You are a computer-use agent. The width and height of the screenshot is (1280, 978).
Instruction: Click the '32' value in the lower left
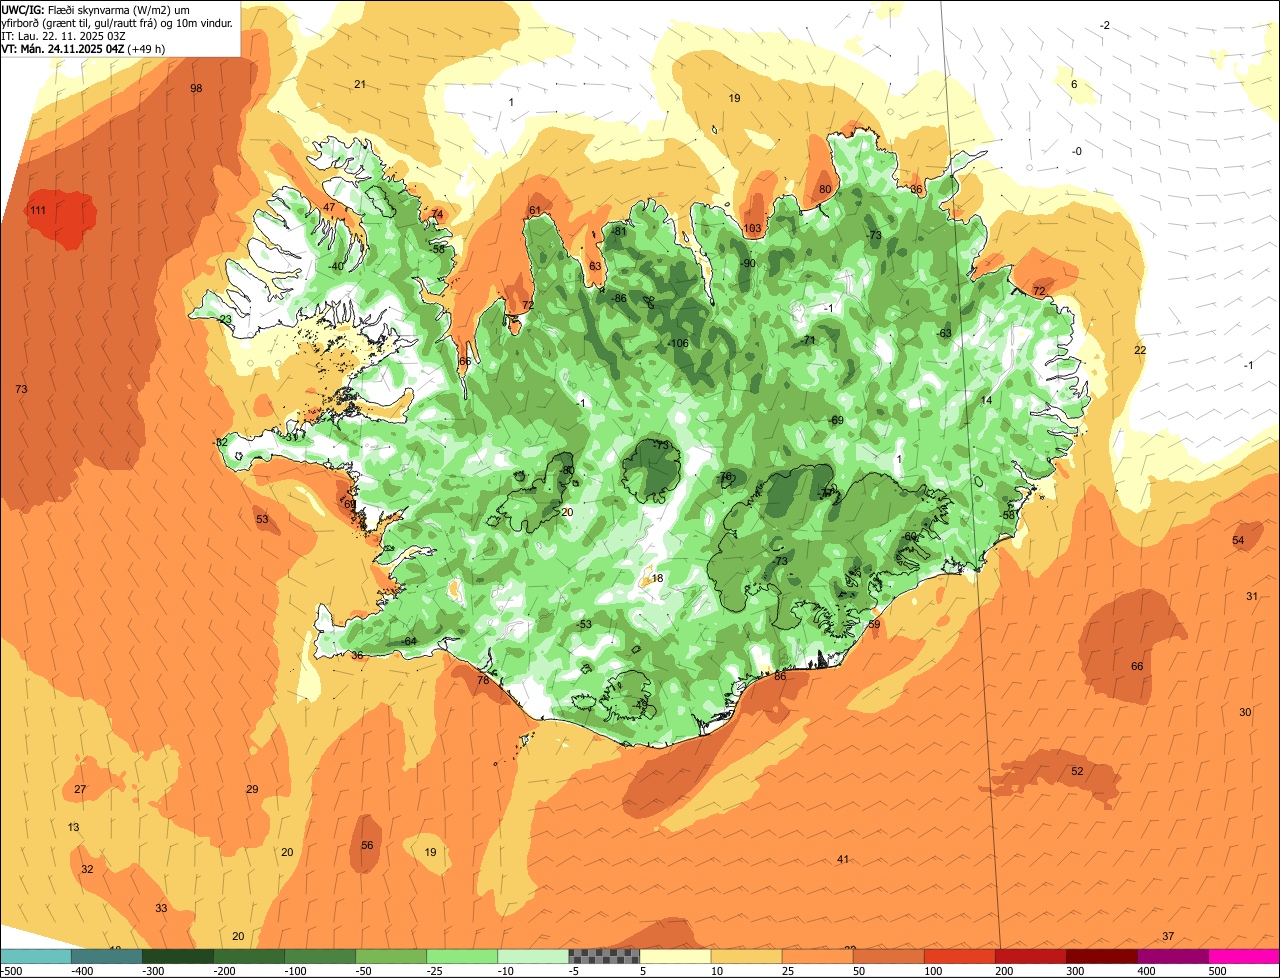pyautogui.click(x=87, y=869)
